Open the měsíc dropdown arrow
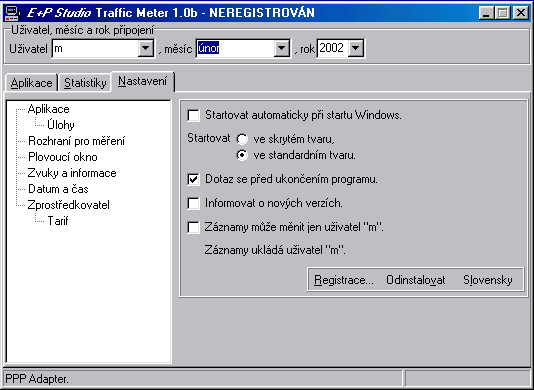Viewport: 534px width, 390px height. (282, 48)
